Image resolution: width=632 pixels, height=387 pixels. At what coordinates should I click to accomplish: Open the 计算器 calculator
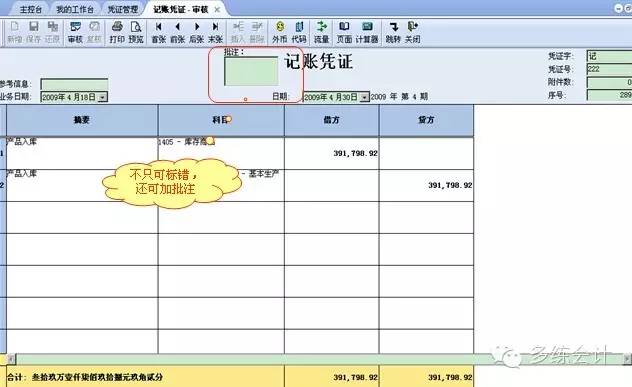[367, 32]
